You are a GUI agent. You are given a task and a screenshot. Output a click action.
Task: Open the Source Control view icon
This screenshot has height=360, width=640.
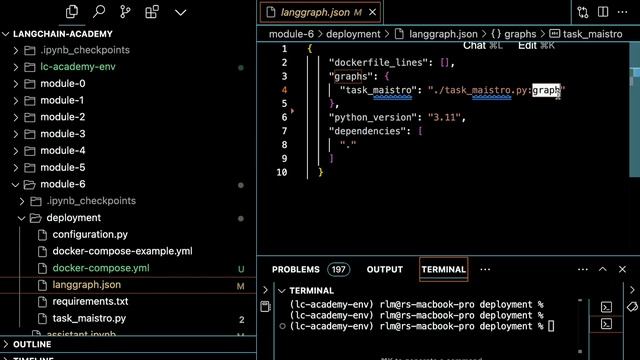click(125, 12)
